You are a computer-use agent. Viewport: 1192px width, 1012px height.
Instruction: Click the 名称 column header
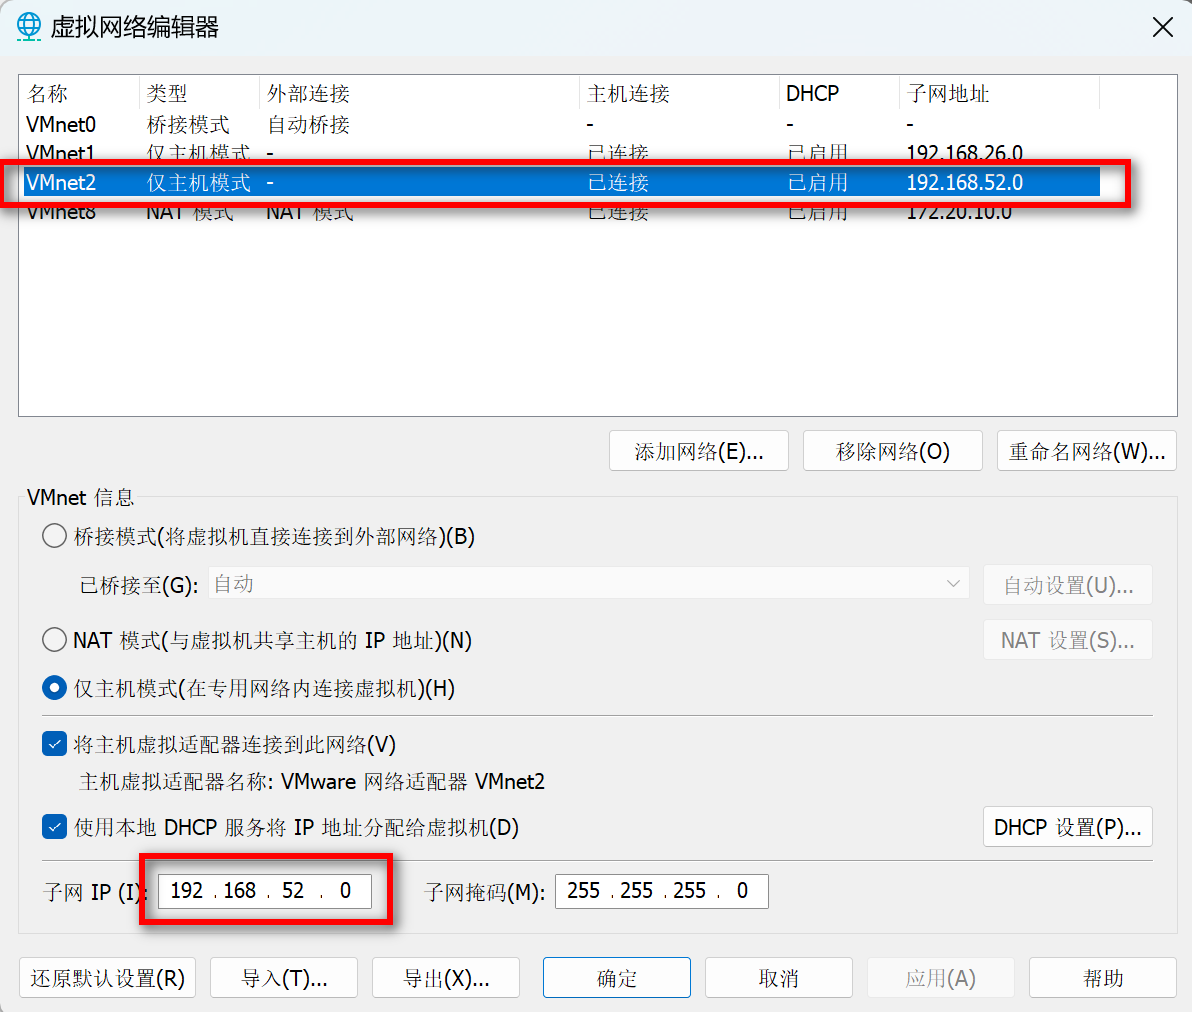(x=48, y=93)
